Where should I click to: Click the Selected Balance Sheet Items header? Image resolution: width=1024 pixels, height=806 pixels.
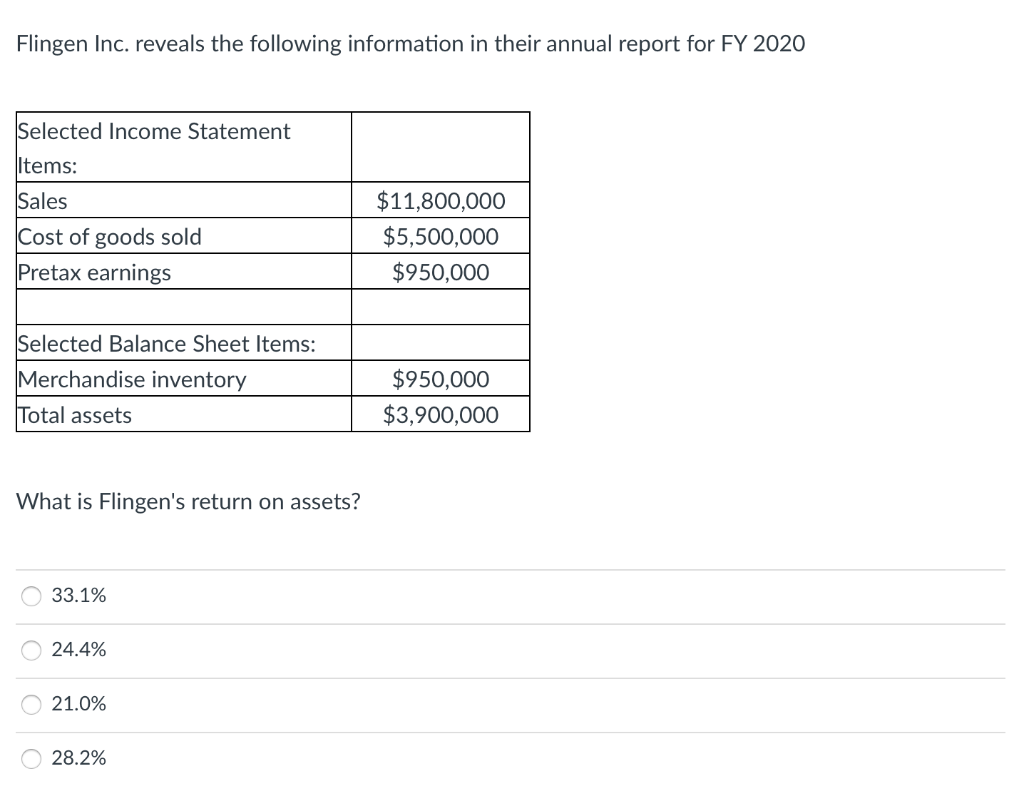(x=166, y=343)
